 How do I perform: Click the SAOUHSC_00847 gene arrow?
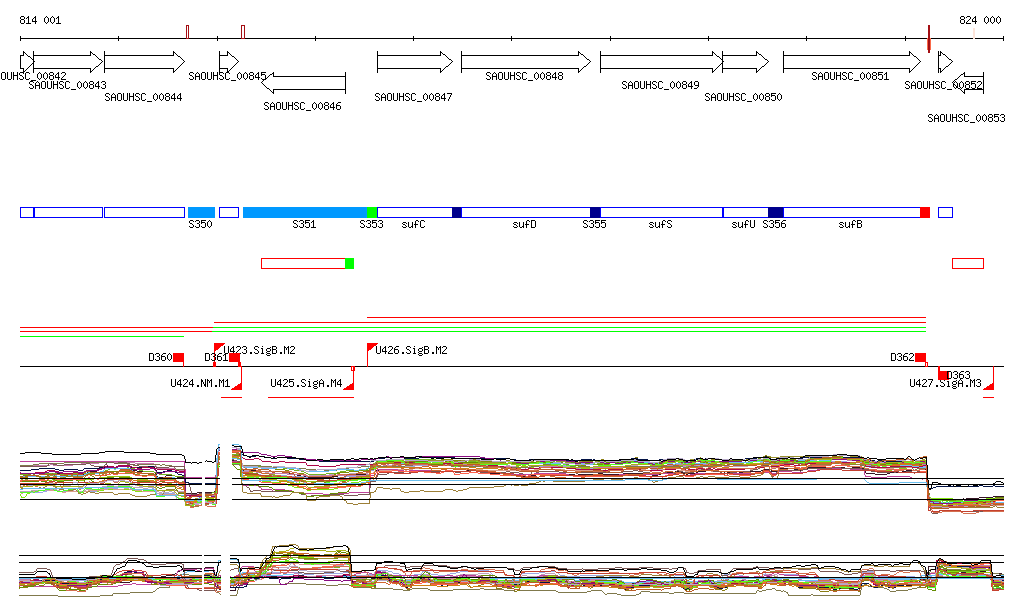tap(414, 62)
